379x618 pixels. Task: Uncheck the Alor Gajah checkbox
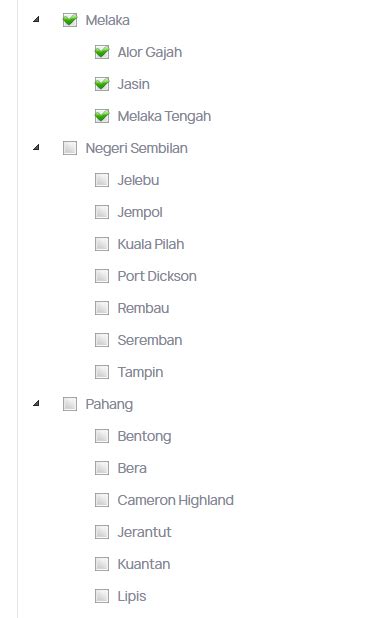pyautogui.click(x=102, y=52)
